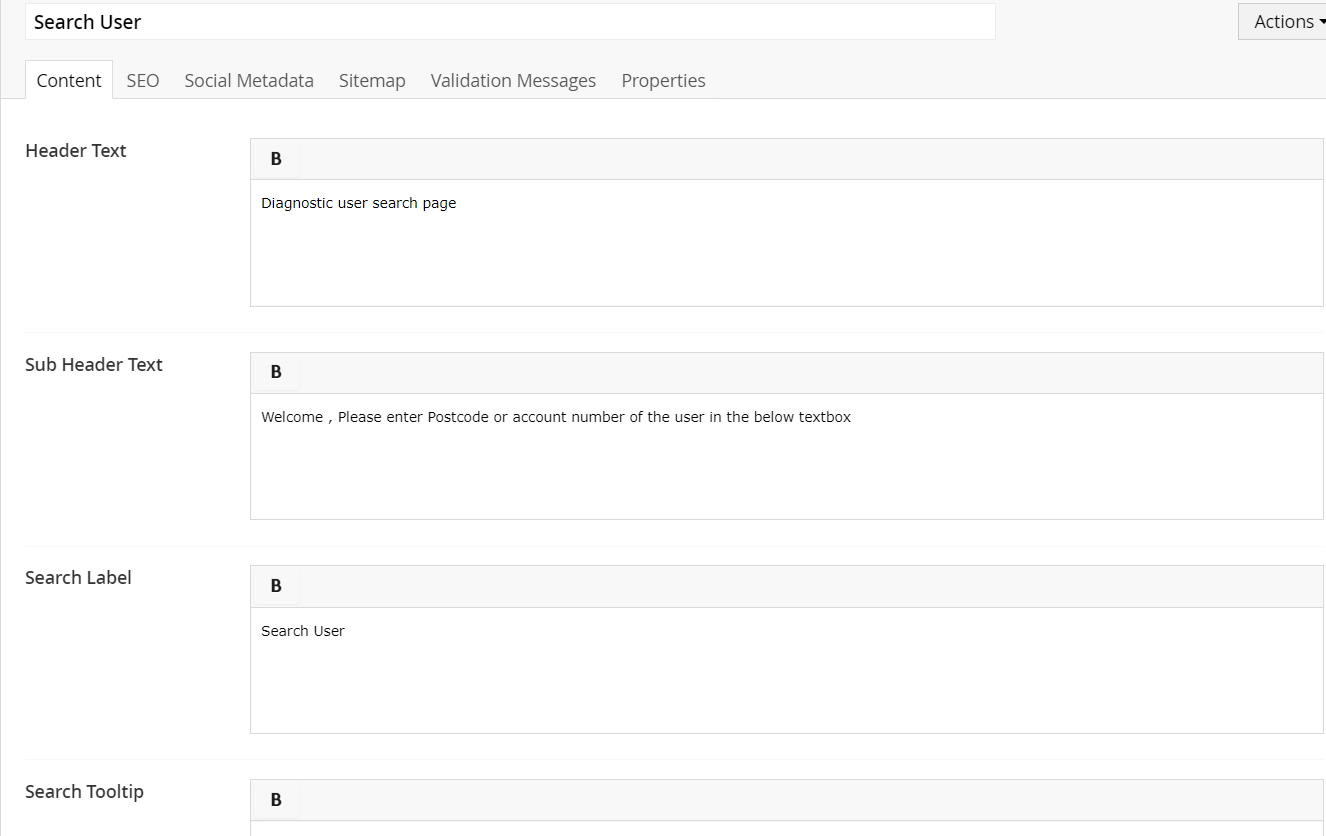
Task: Toggle bold in Sub Header Text editor
Action: pyautogui.click(x=276, y=372)
